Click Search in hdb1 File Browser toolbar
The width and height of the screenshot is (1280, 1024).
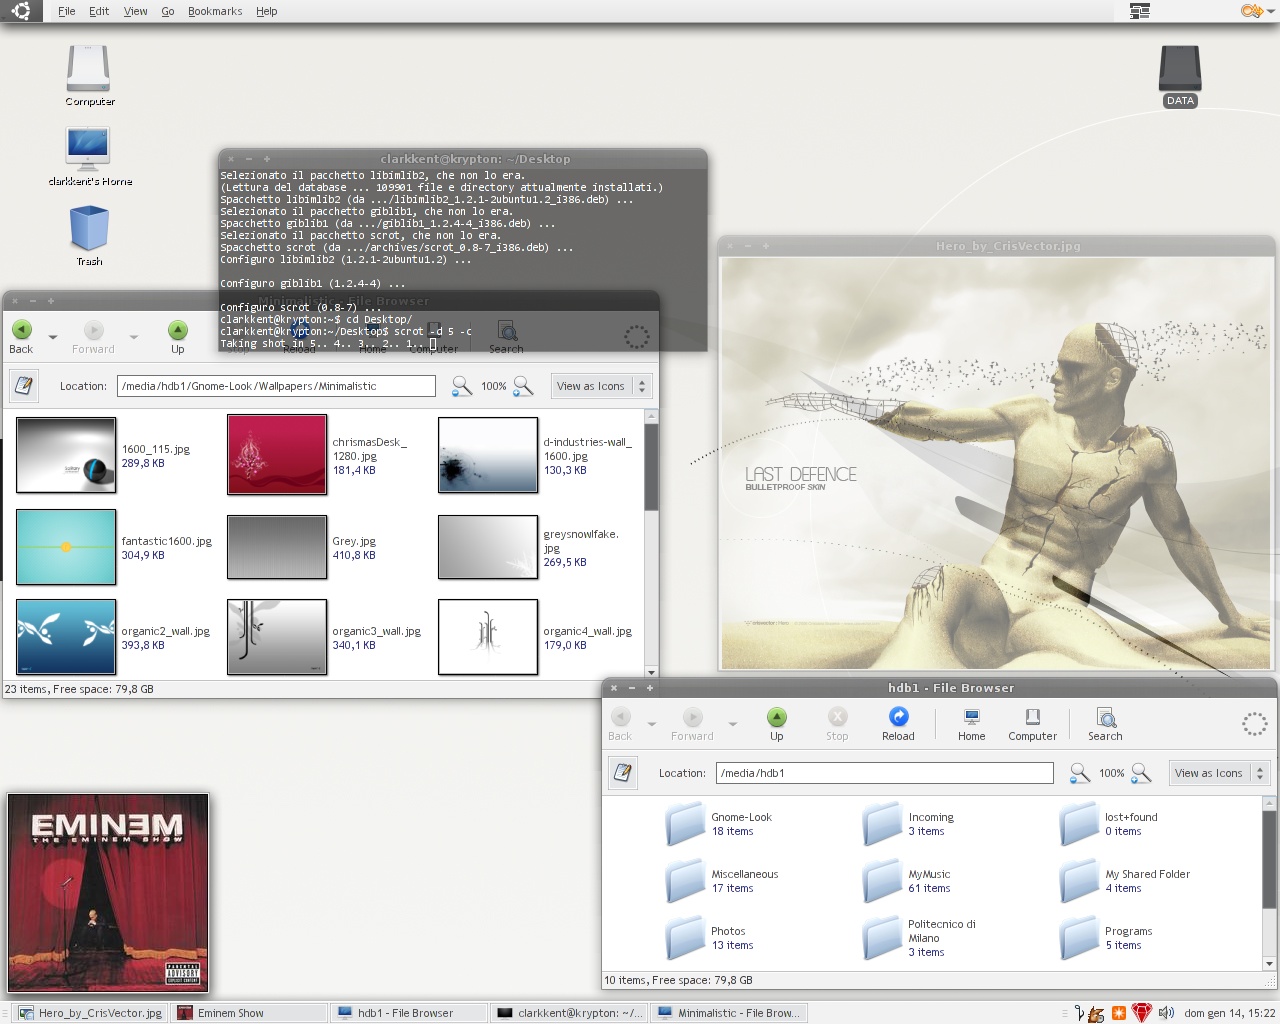[x=1105, y=724]
